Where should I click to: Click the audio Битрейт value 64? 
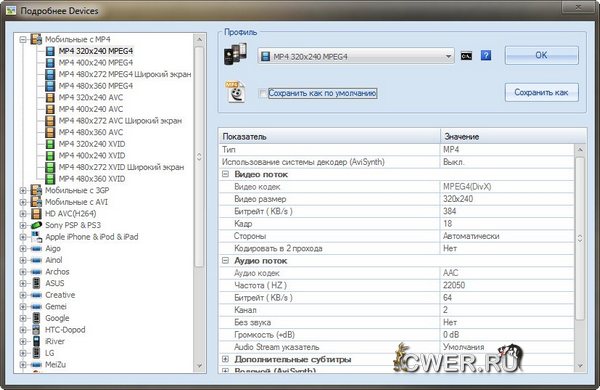(447, 298)
